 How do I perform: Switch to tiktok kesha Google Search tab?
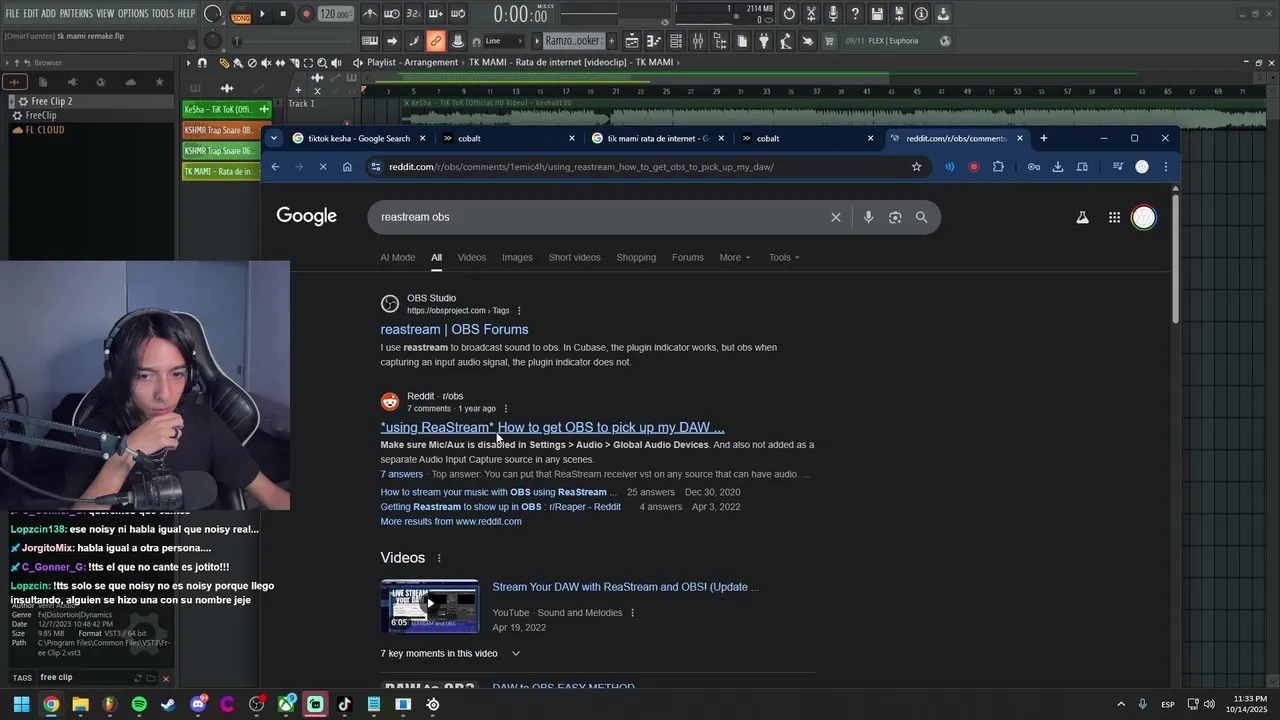[x=359, y=138]
